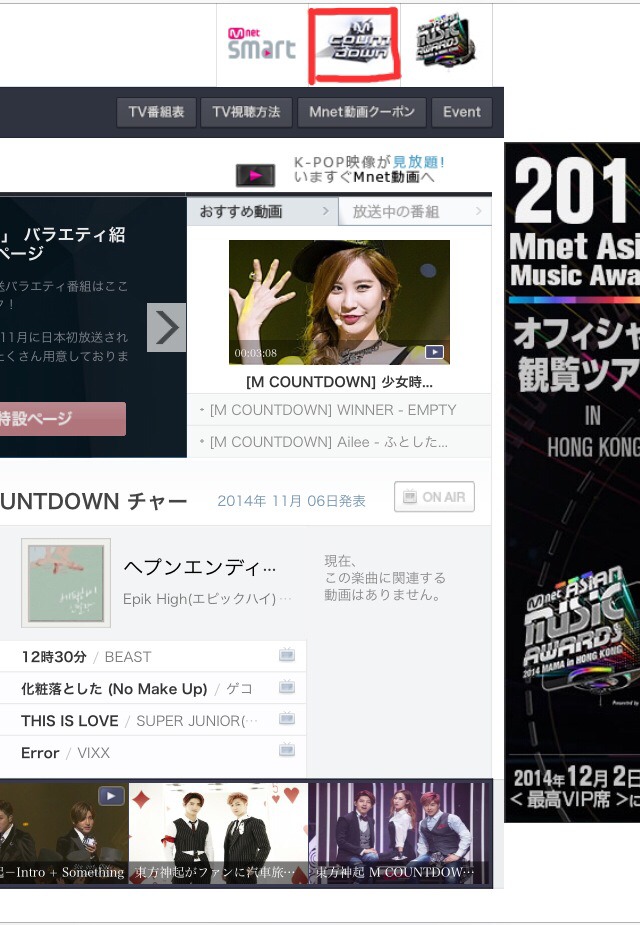Click the ON AIR button
Screen dimensions: 640x925
point(434,497)
